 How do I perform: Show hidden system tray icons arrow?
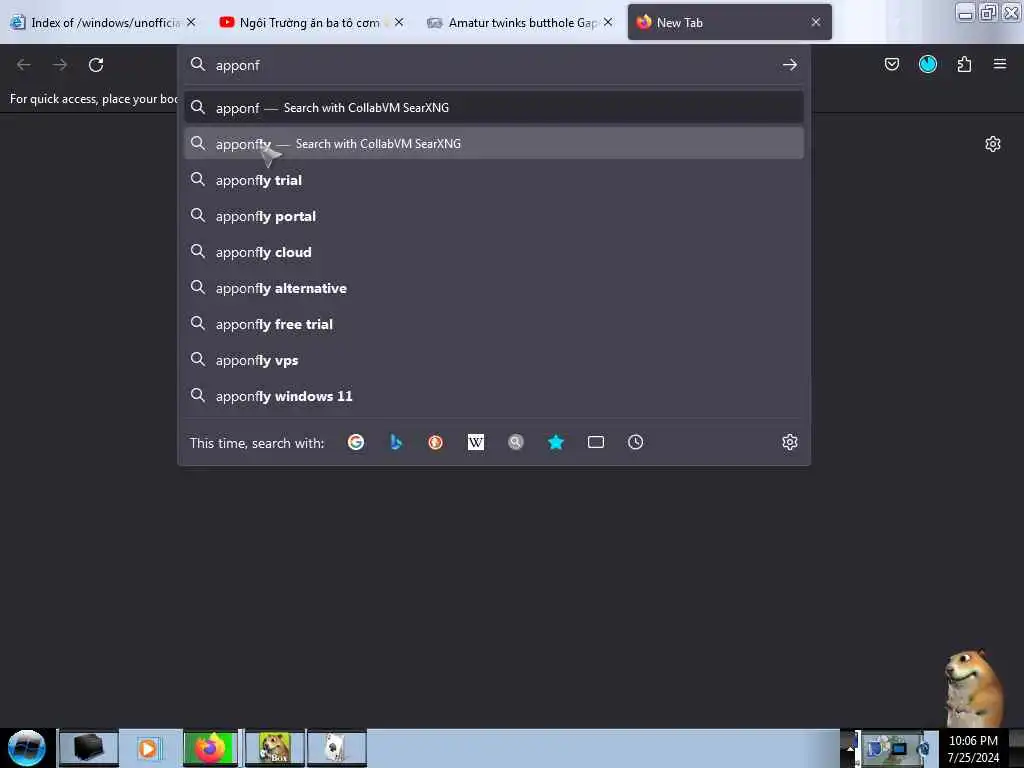[850, 748]
